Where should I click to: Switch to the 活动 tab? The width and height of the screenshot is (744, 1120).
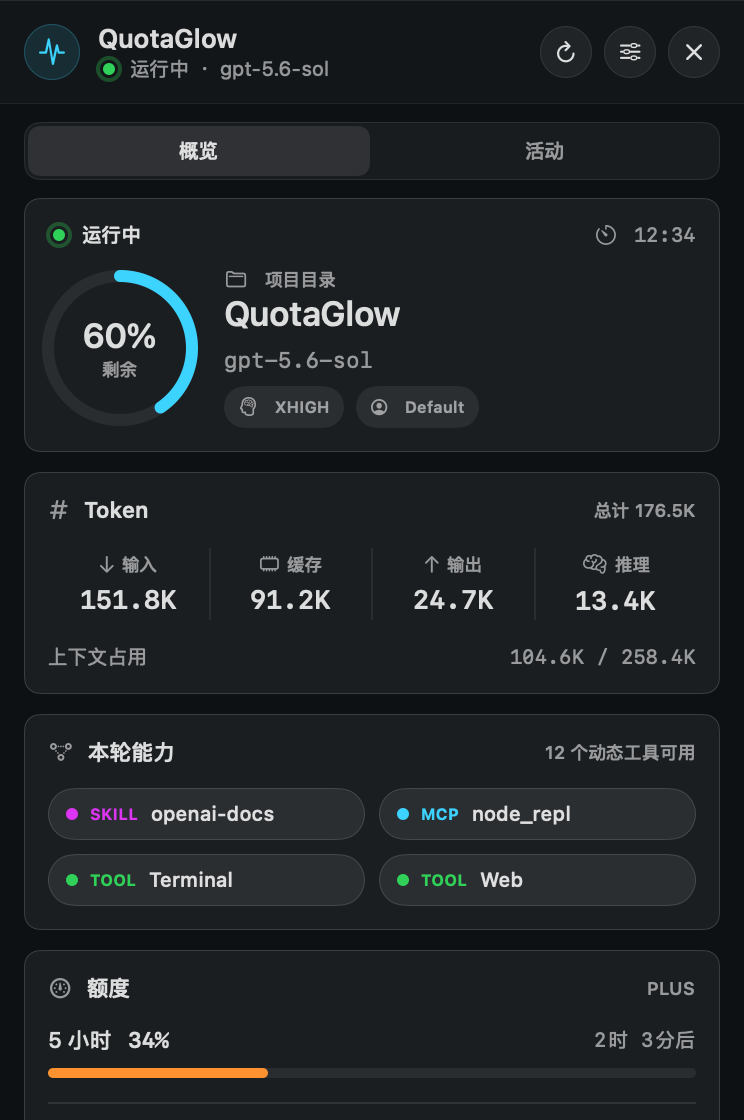[x=544, y=151]
